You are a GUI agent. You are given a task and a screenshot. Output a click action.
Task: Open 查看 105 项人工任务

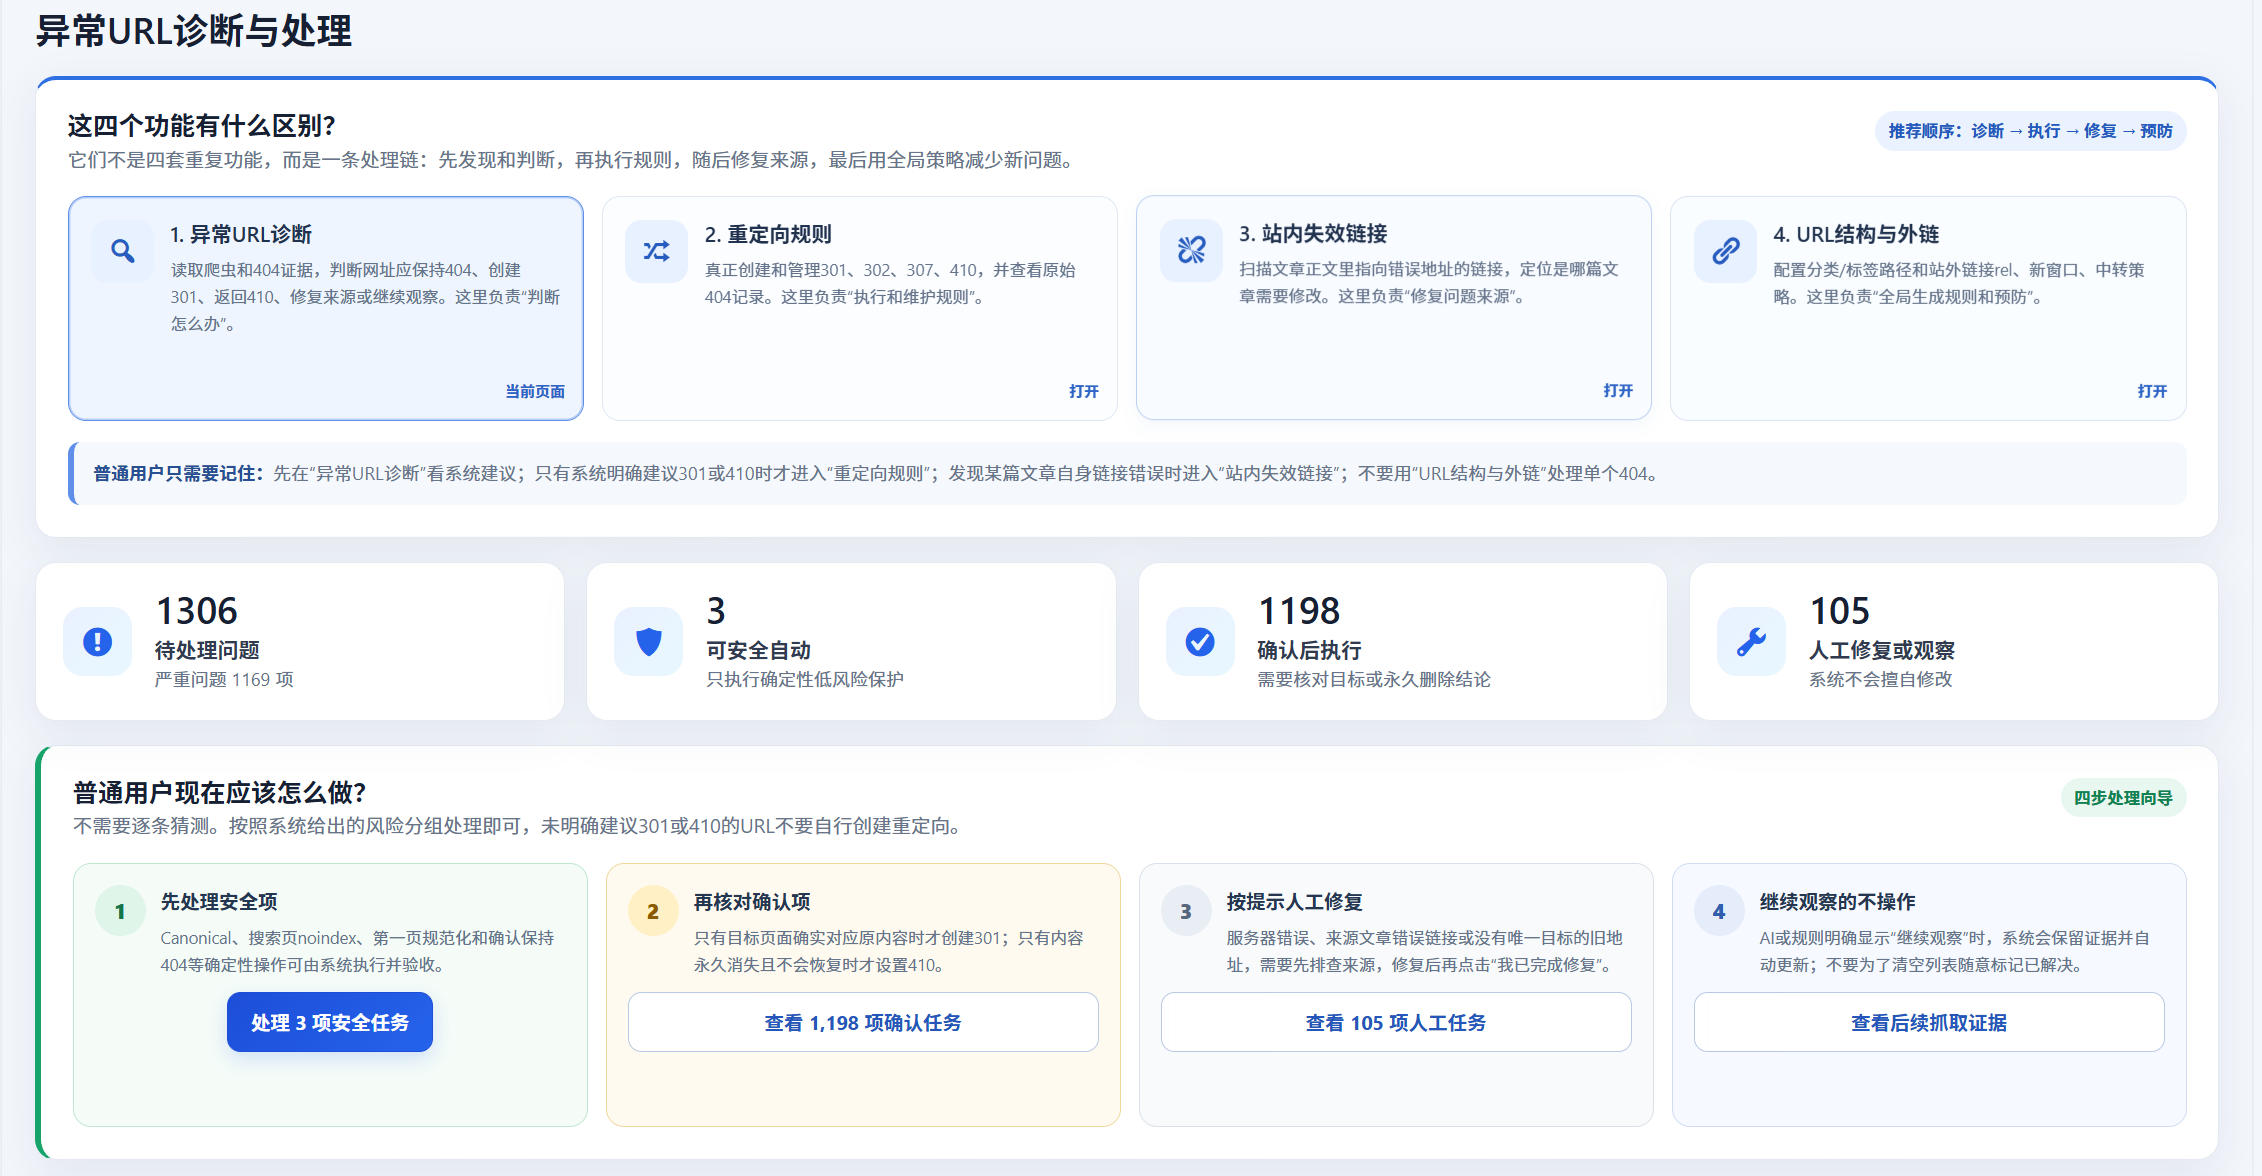click(x=1396, y=1022)
